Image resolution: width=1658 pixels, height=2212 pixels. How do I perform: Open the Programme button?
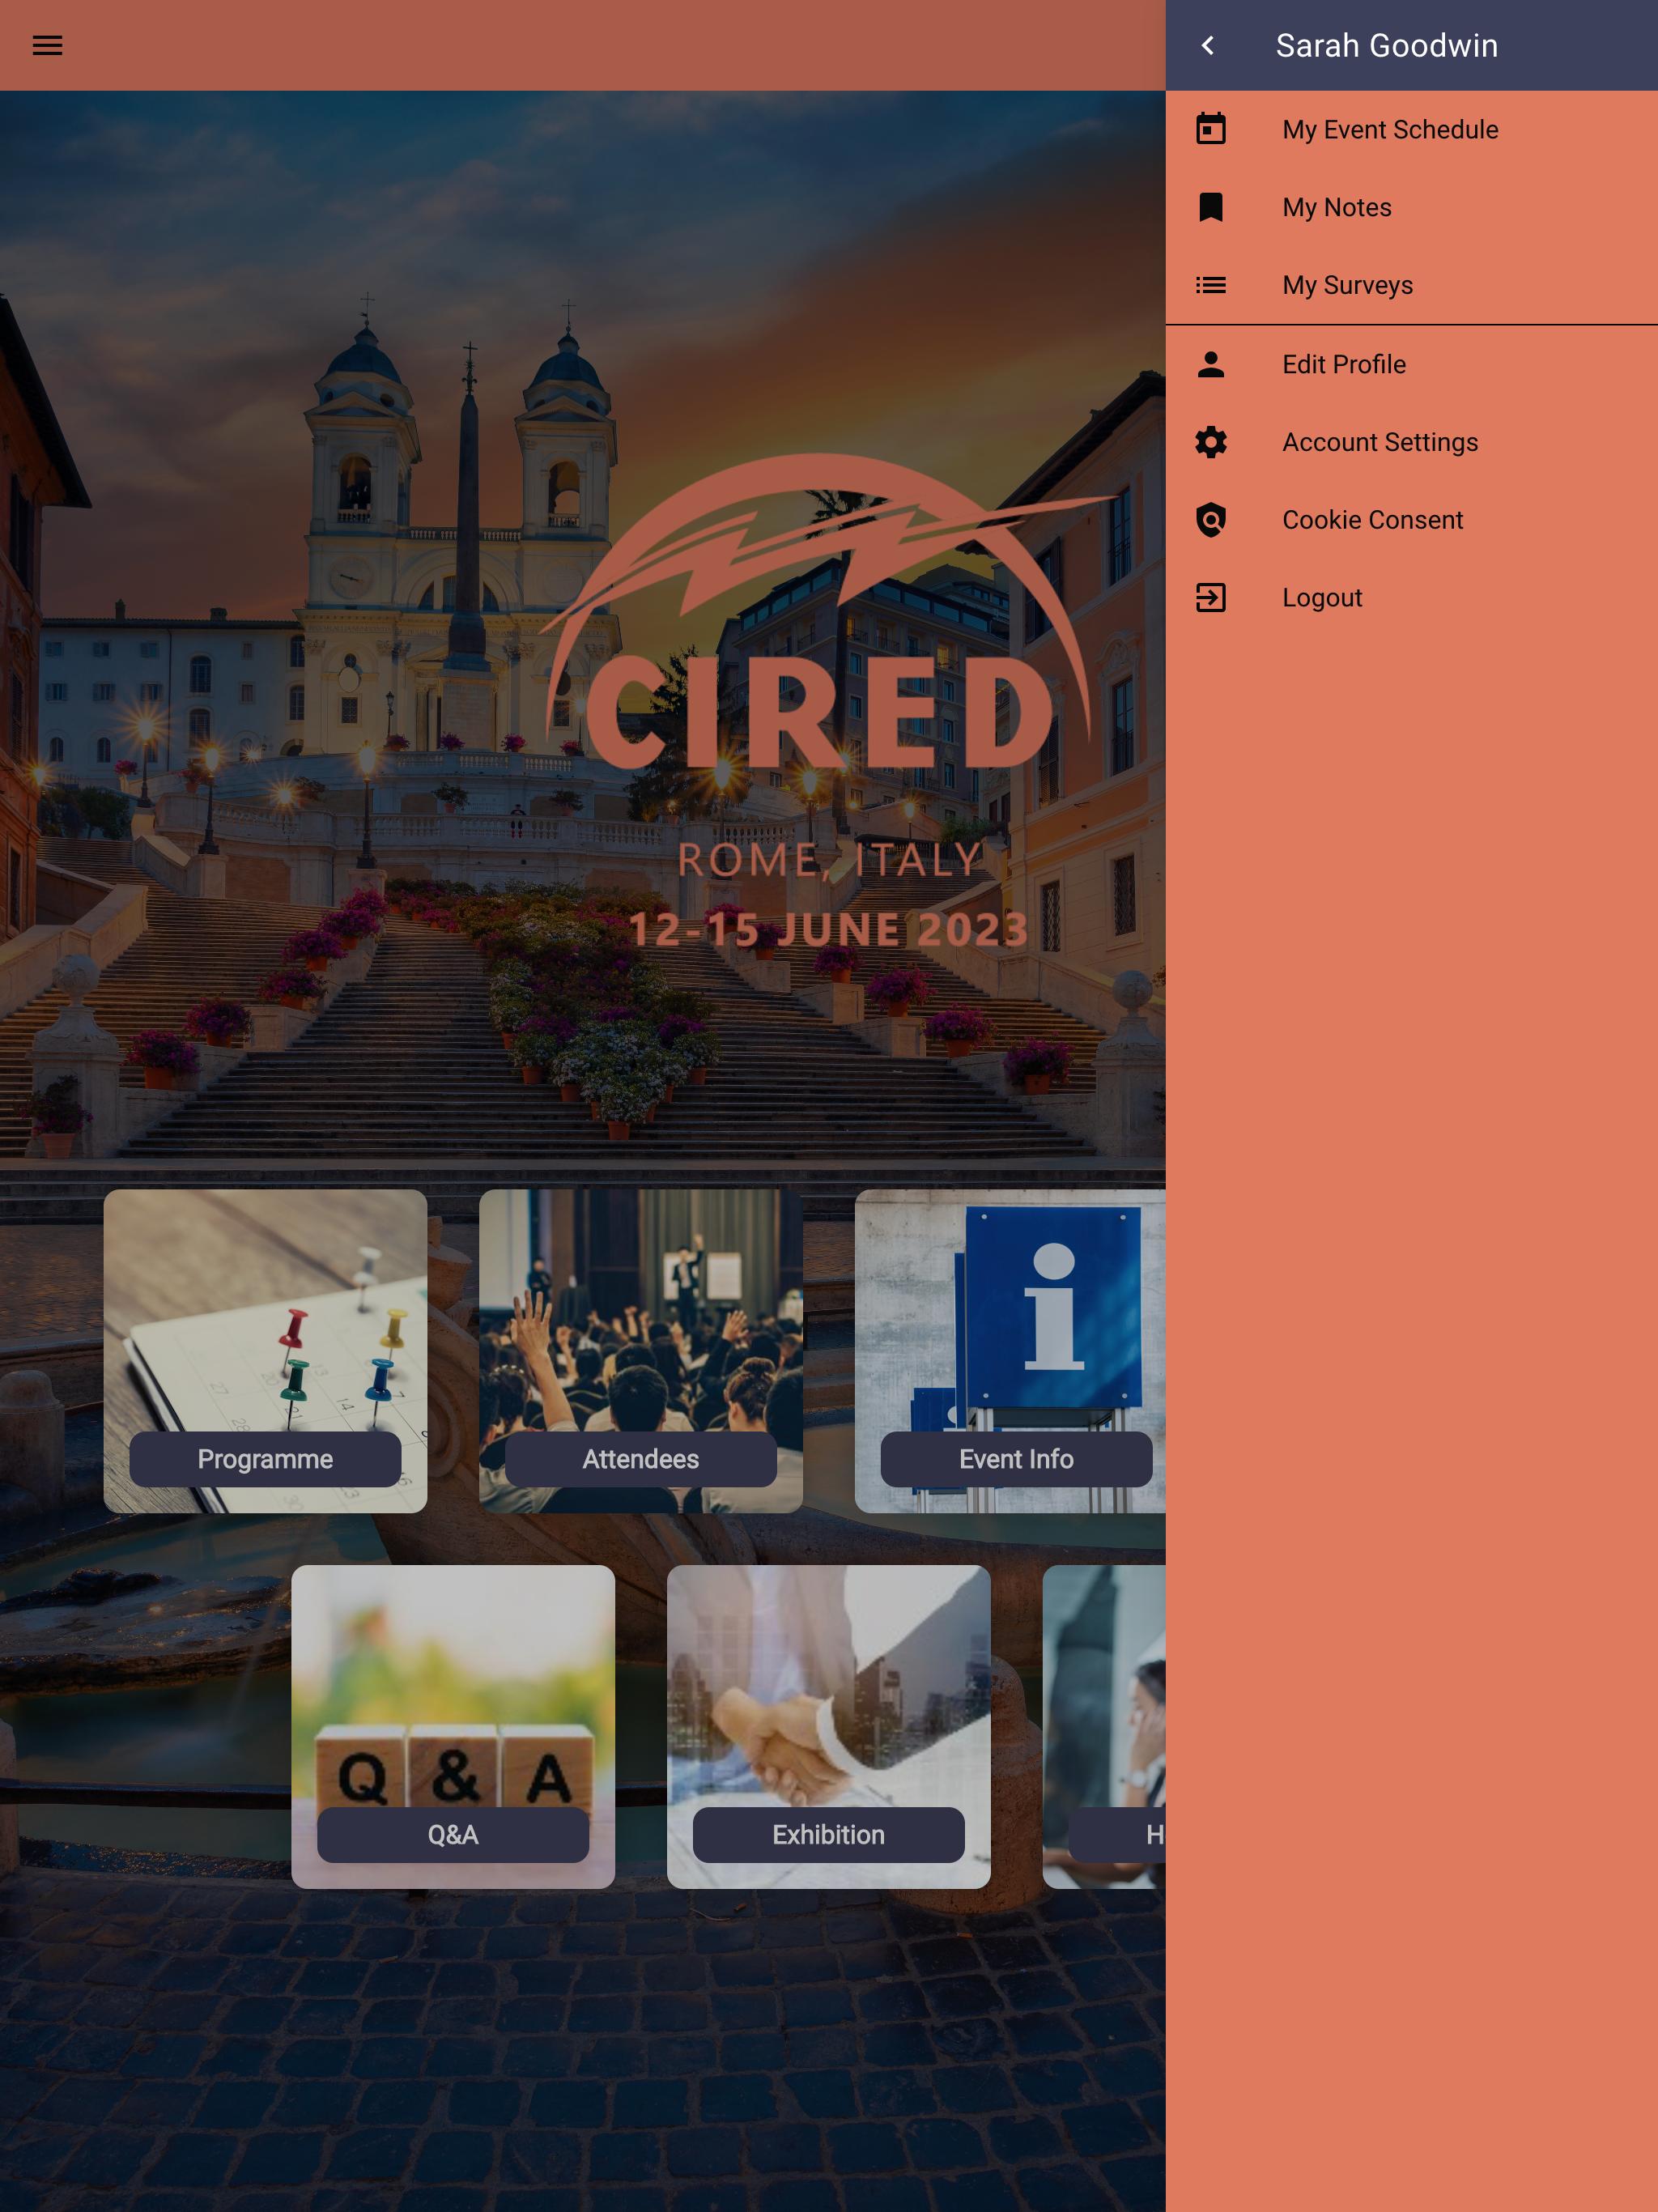[x=265, y=1459]
